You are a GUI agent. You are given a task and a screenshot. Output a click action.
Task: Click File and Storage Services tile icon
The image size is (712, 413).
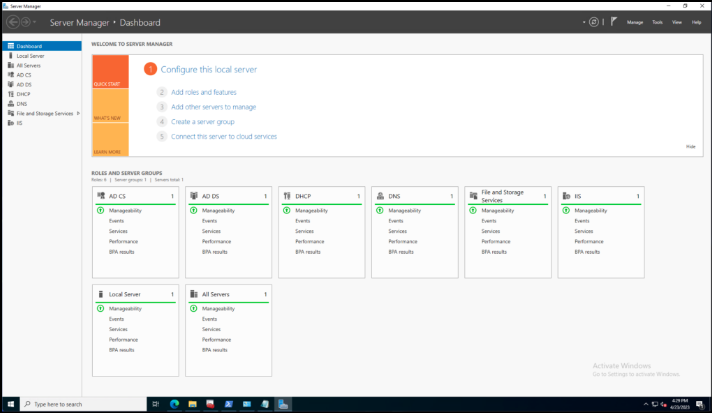click(473, 196)
